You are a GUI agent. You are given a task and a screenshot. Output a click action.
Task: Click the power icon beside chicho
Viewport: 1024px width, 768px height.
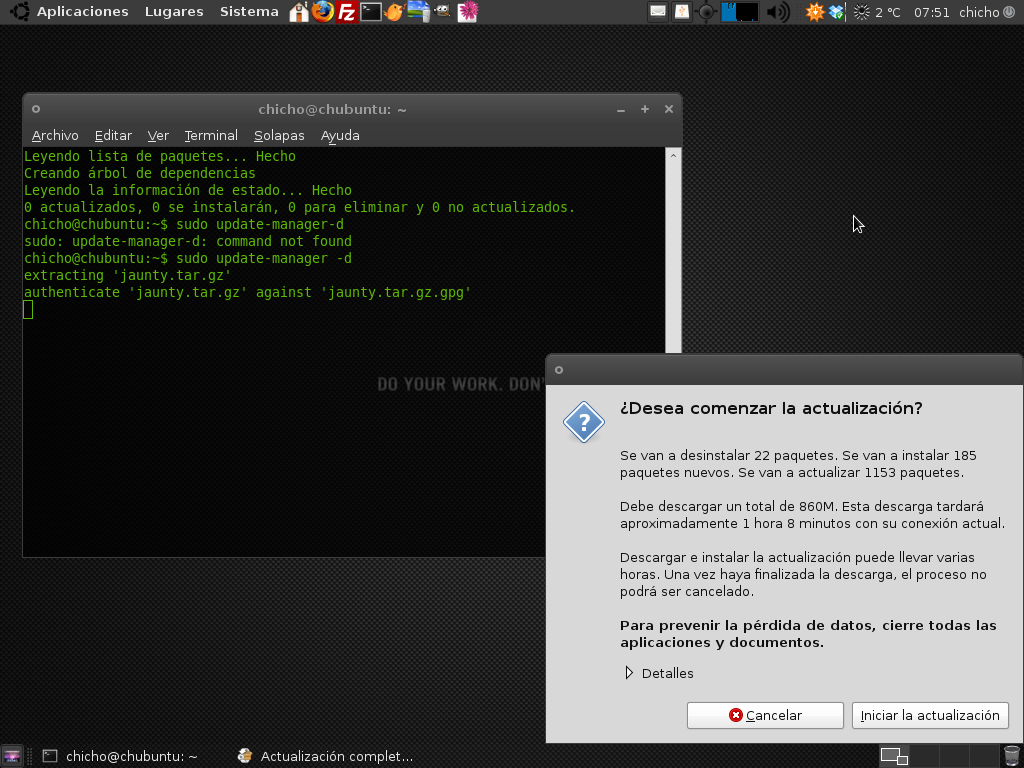click(1009, 12)
